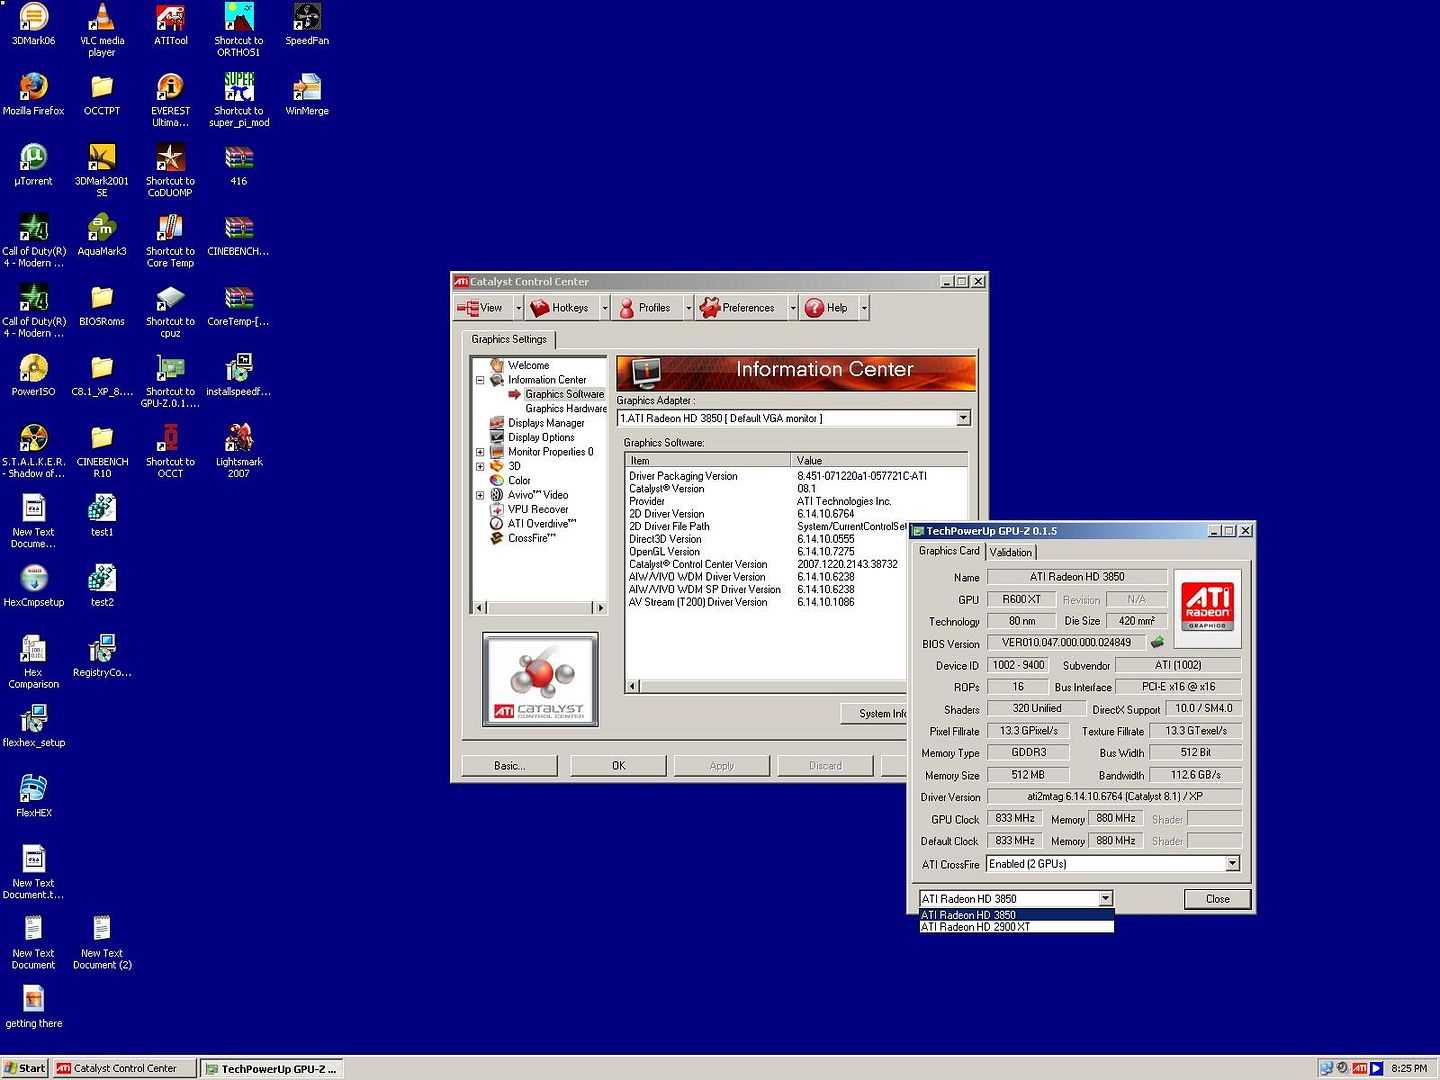Click OK in Catalyst Control Center
This screenshot has height=1080, width=1440.
point(618,766)
